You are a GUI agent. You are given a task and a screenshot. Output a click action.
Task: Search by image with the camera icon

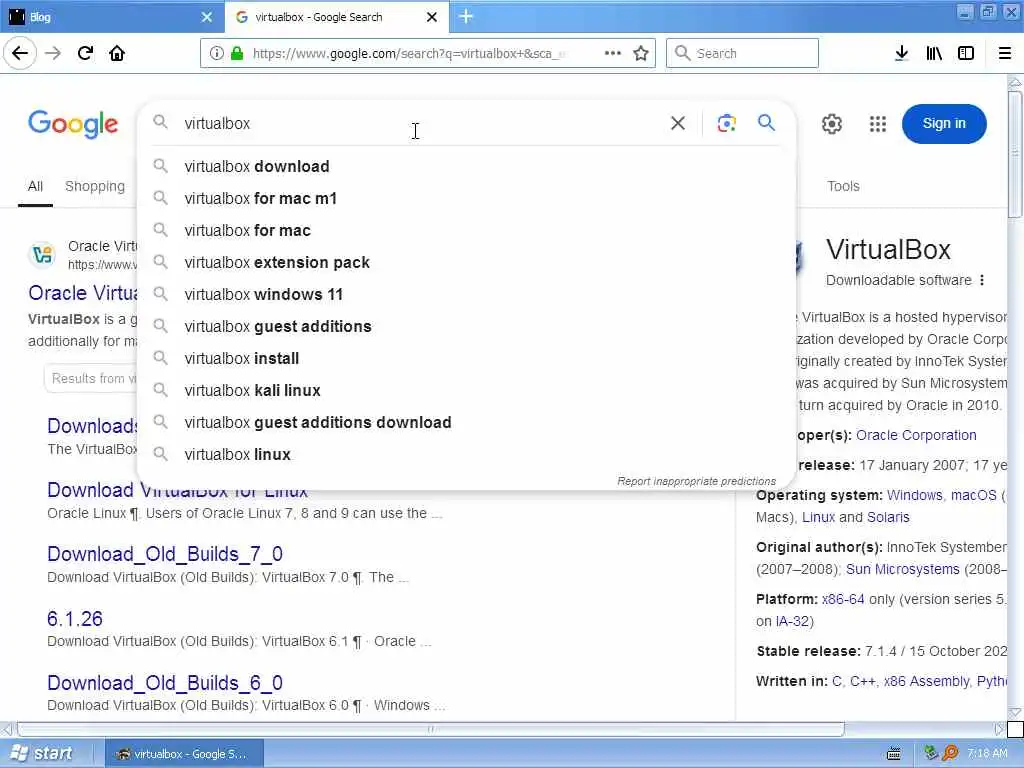(x=726, y=123)
